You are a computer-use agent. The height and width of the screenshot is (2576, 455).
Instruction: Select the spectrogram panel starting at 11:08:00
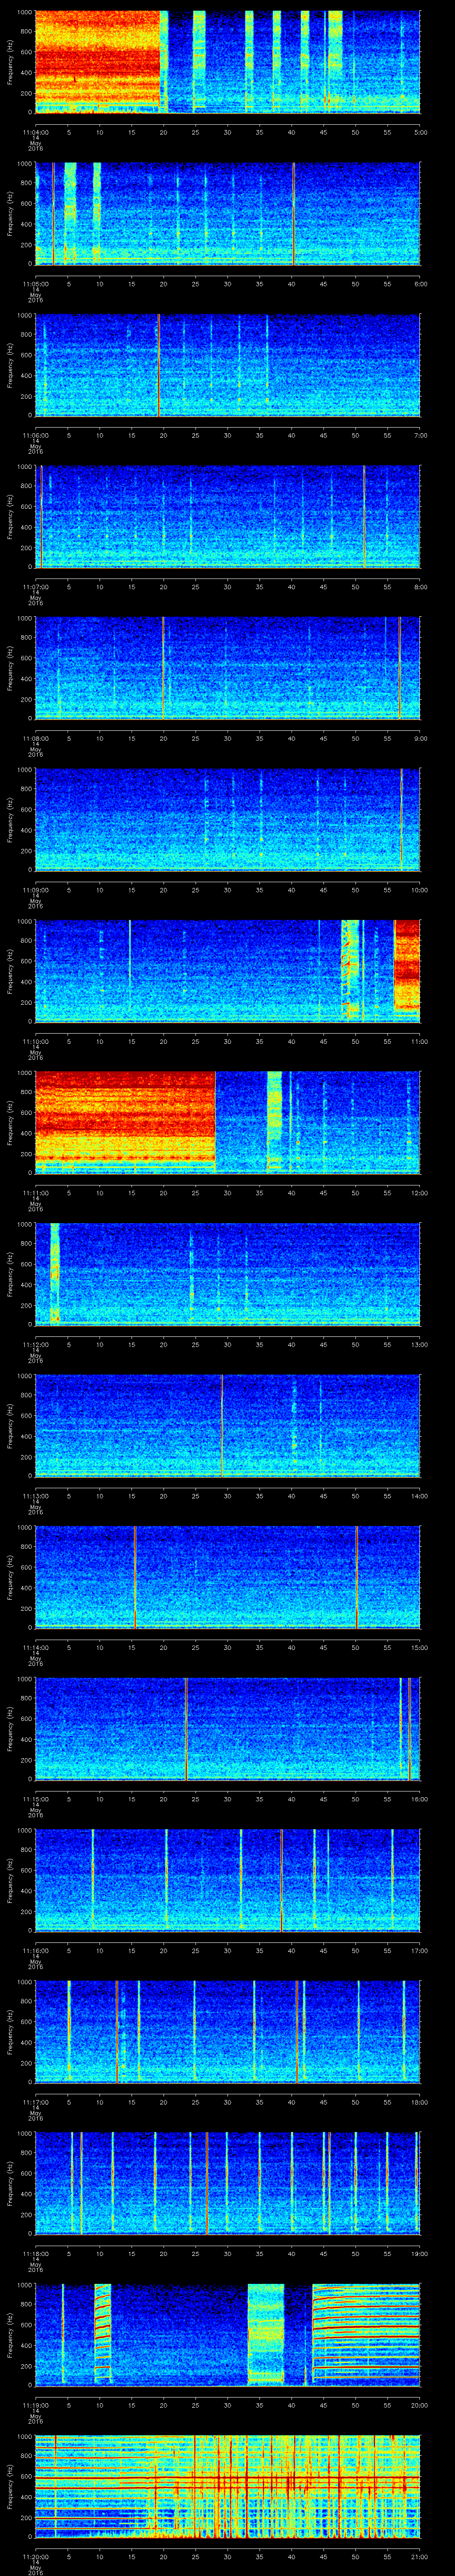point(228,668)
